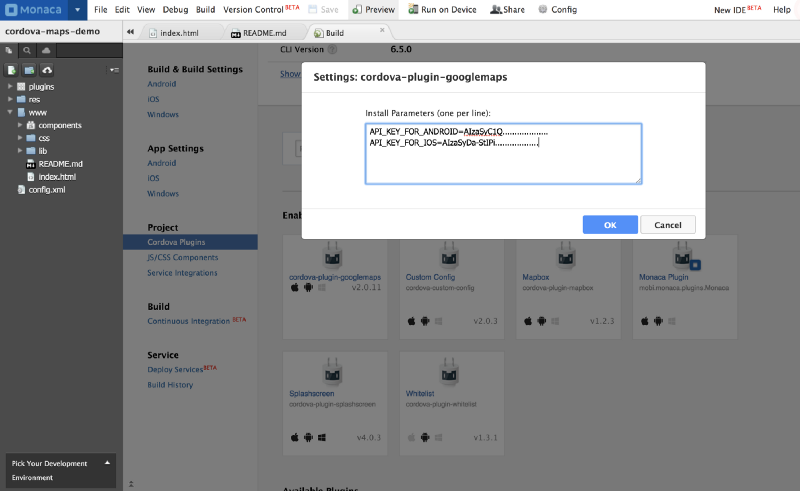Image resolution: width=800 pixels, height=491 pixels.
Task: Open the File menu
Action: coord(101,10)
